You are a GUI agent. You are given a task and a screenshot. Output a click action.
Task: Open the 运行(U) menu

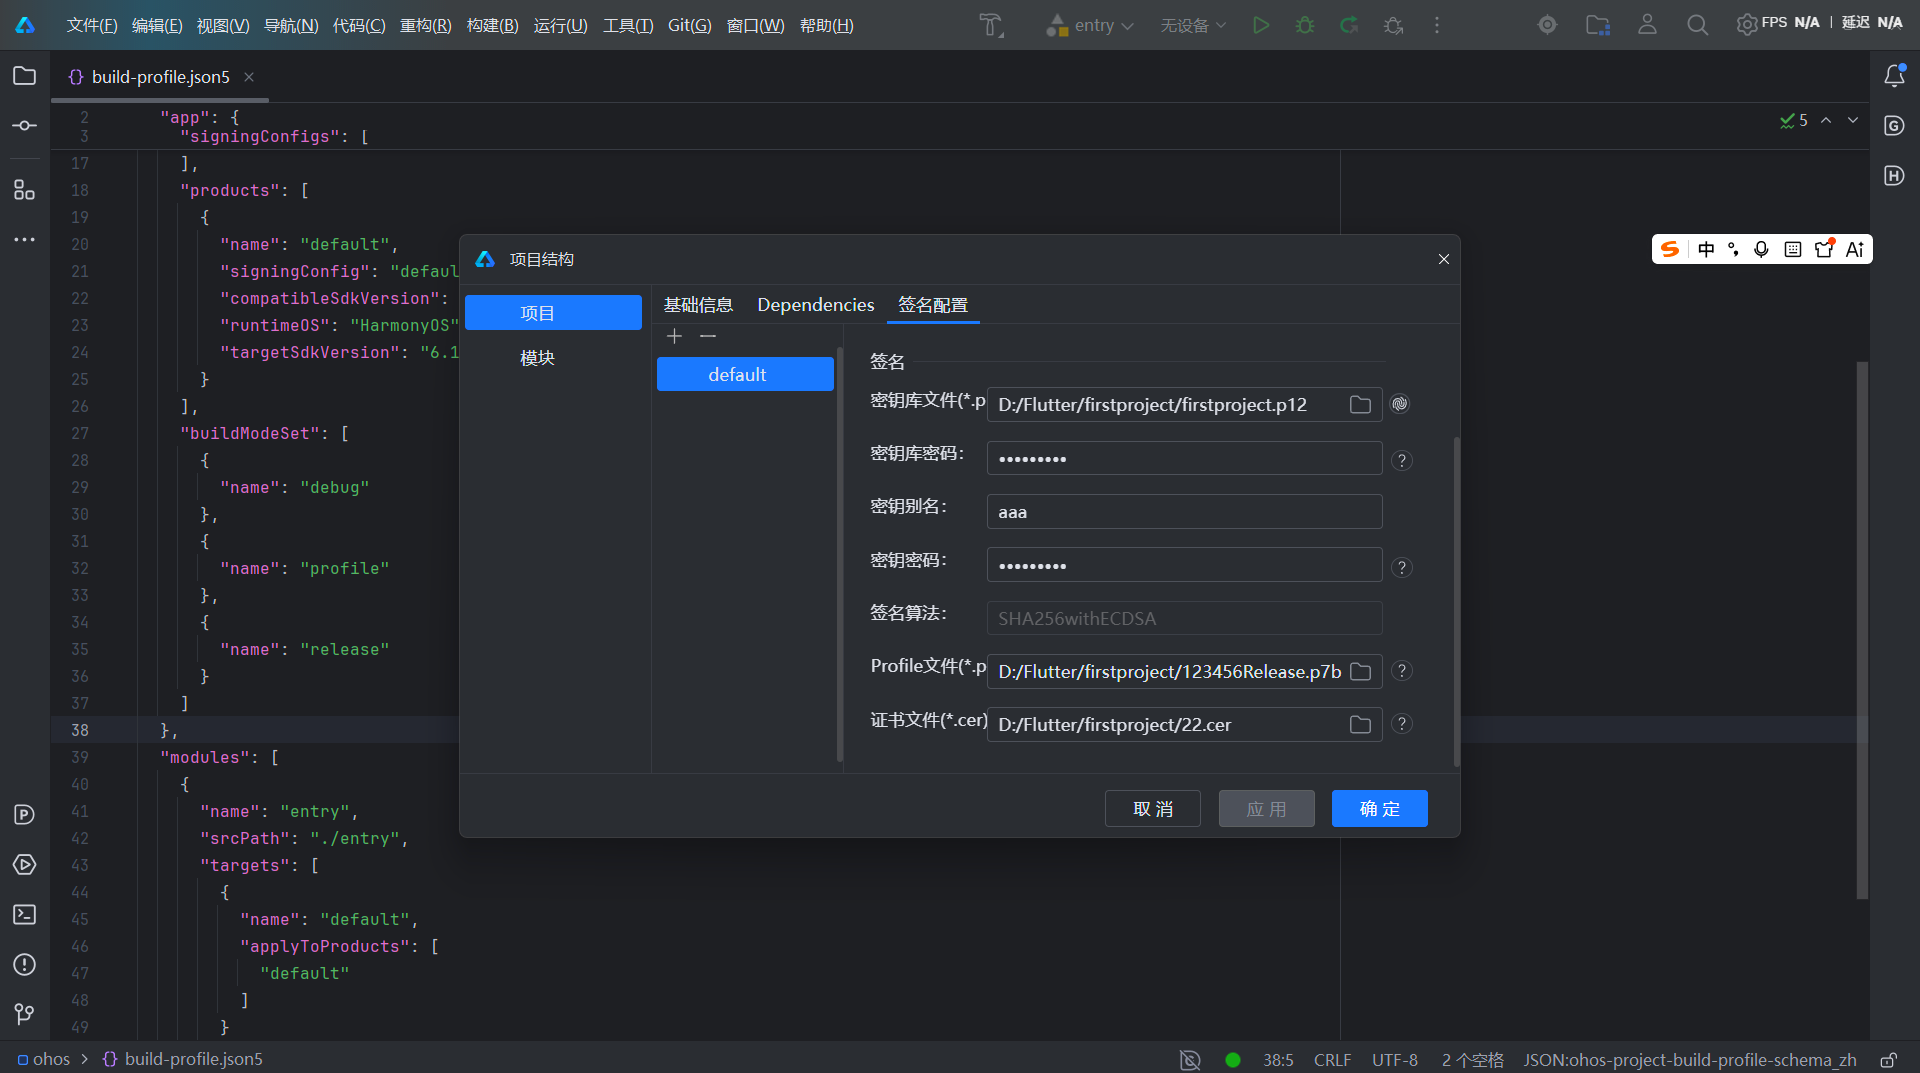tap(560, 25)
